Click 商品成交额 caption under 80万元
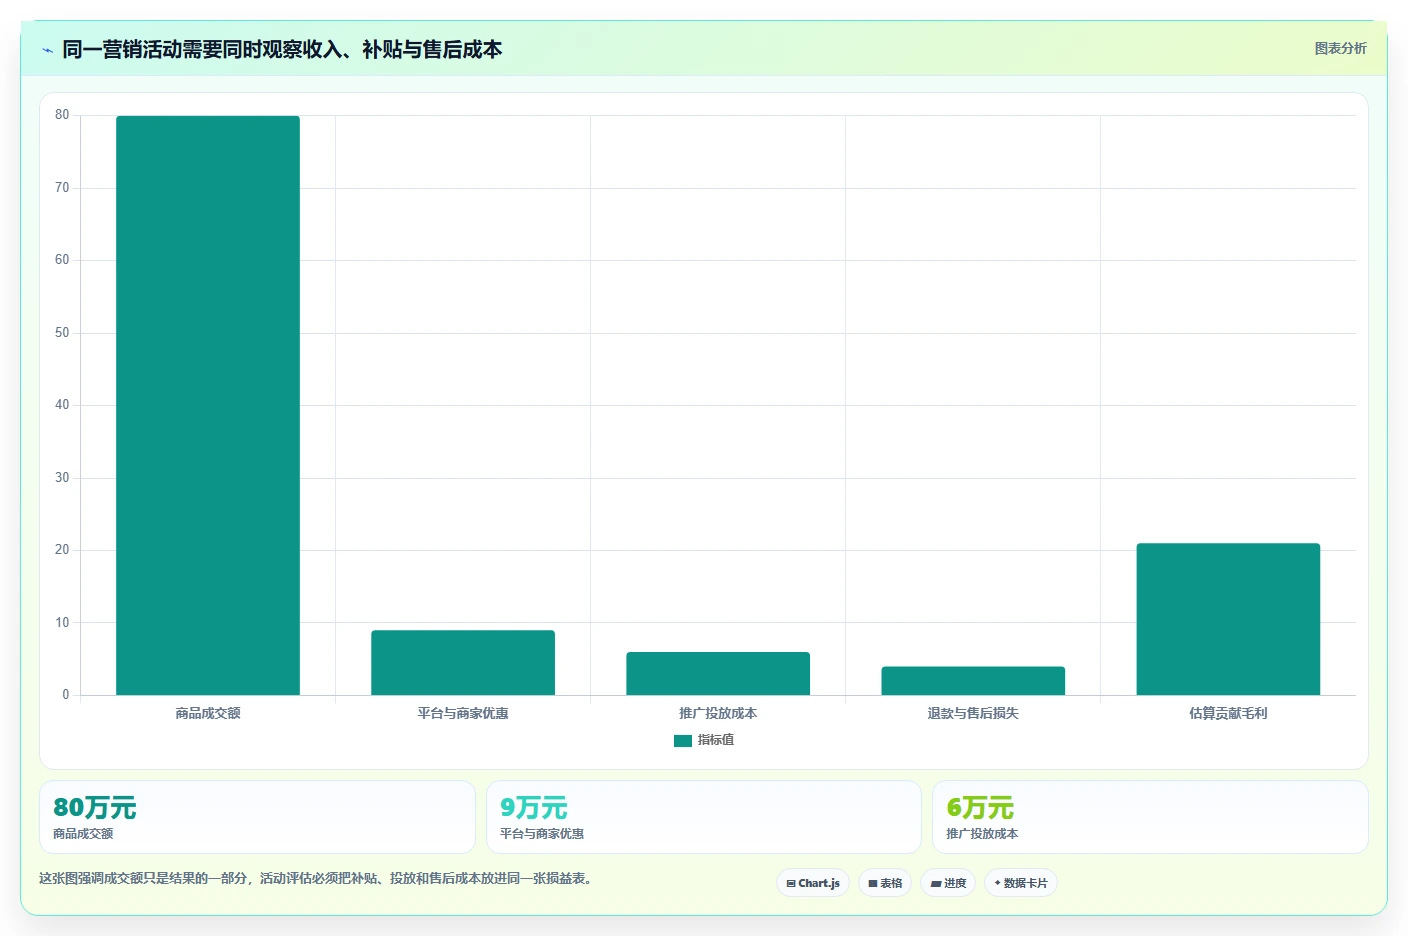This screenshot has width=1408, height=936. (83, 834)
